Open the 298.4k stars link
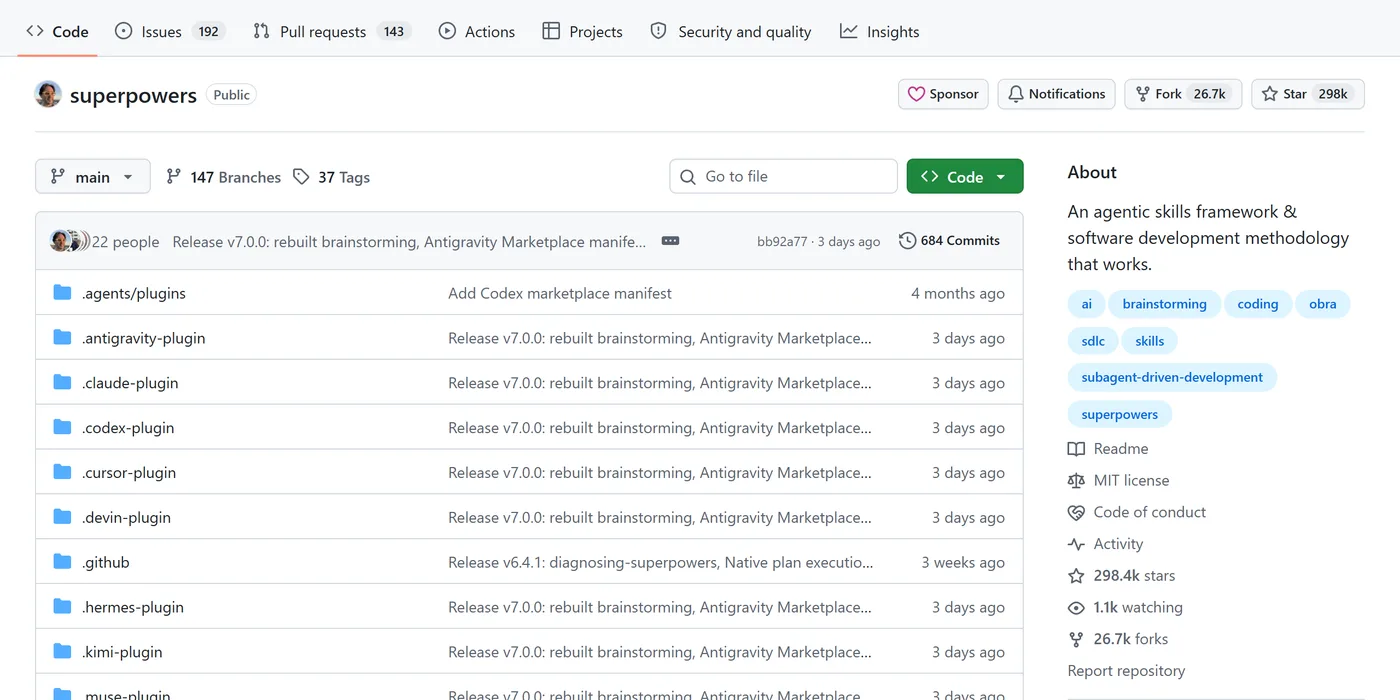The width and height of the screenshot is (1400, 700). 1122,576
